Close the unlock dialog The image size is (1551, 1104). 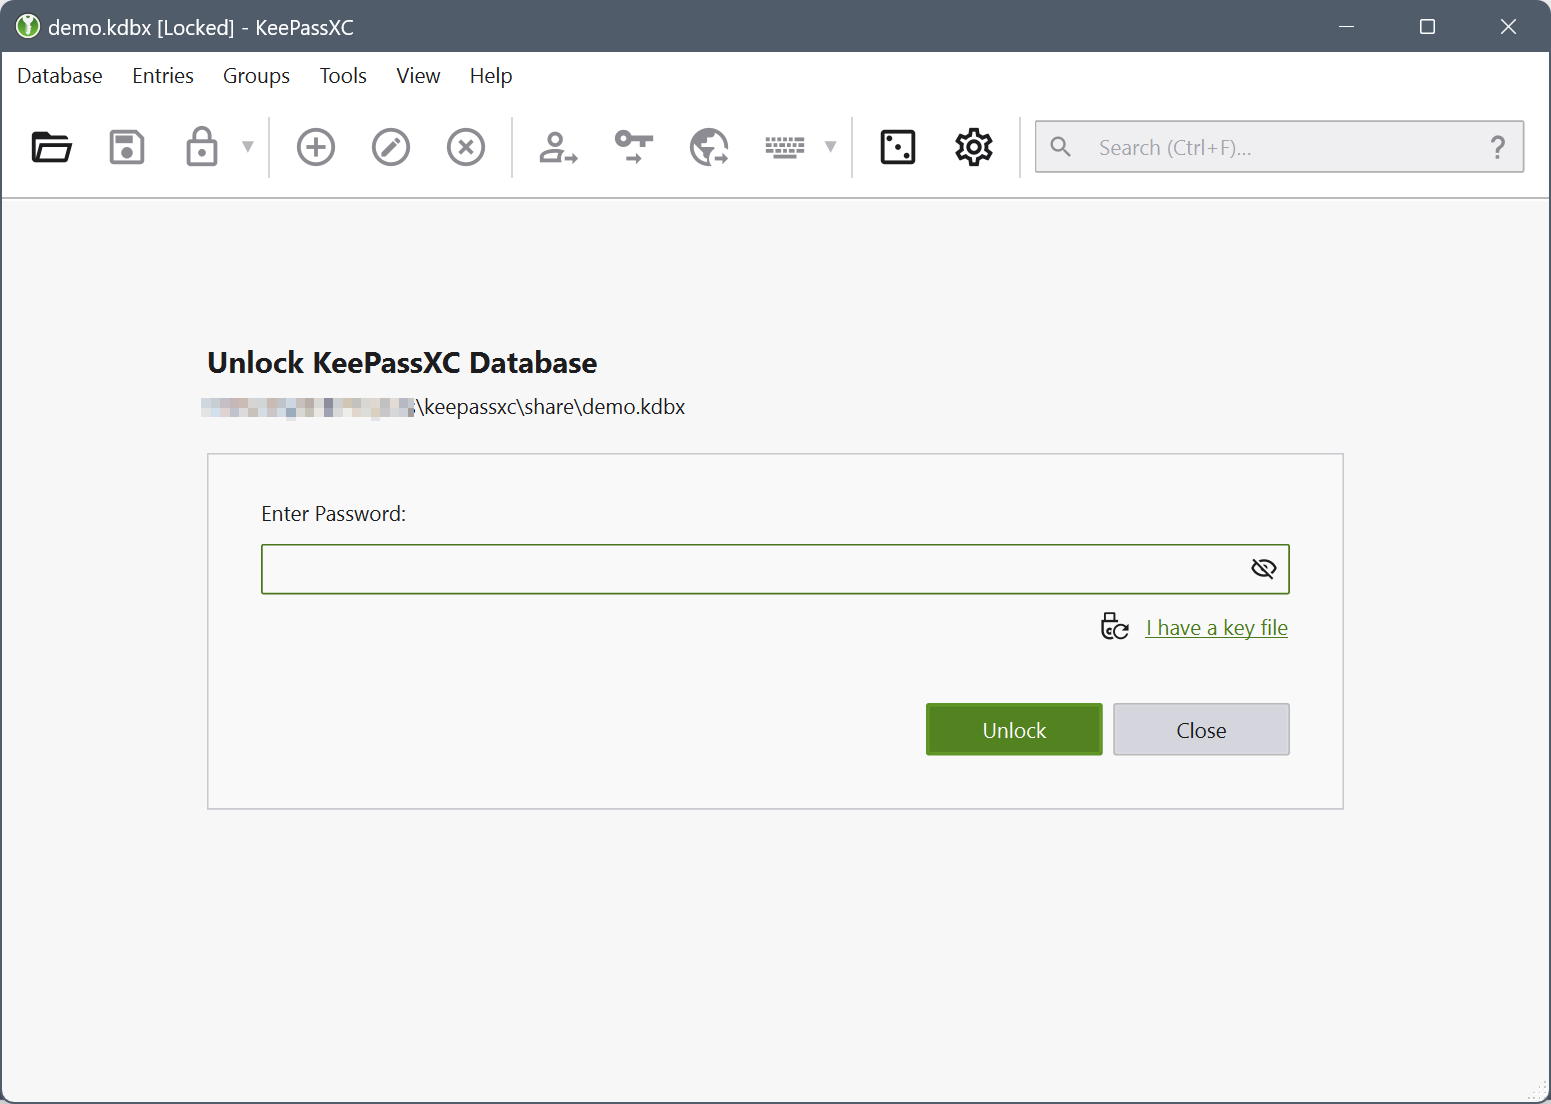point(1200,729)
